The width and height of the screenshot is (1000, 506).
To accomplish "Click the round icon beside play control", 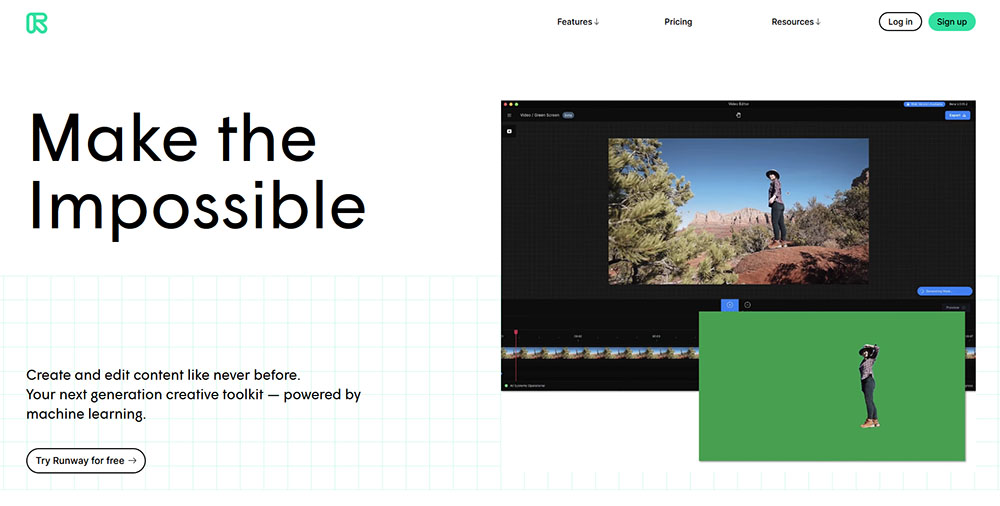I will (x=747, y=305).
